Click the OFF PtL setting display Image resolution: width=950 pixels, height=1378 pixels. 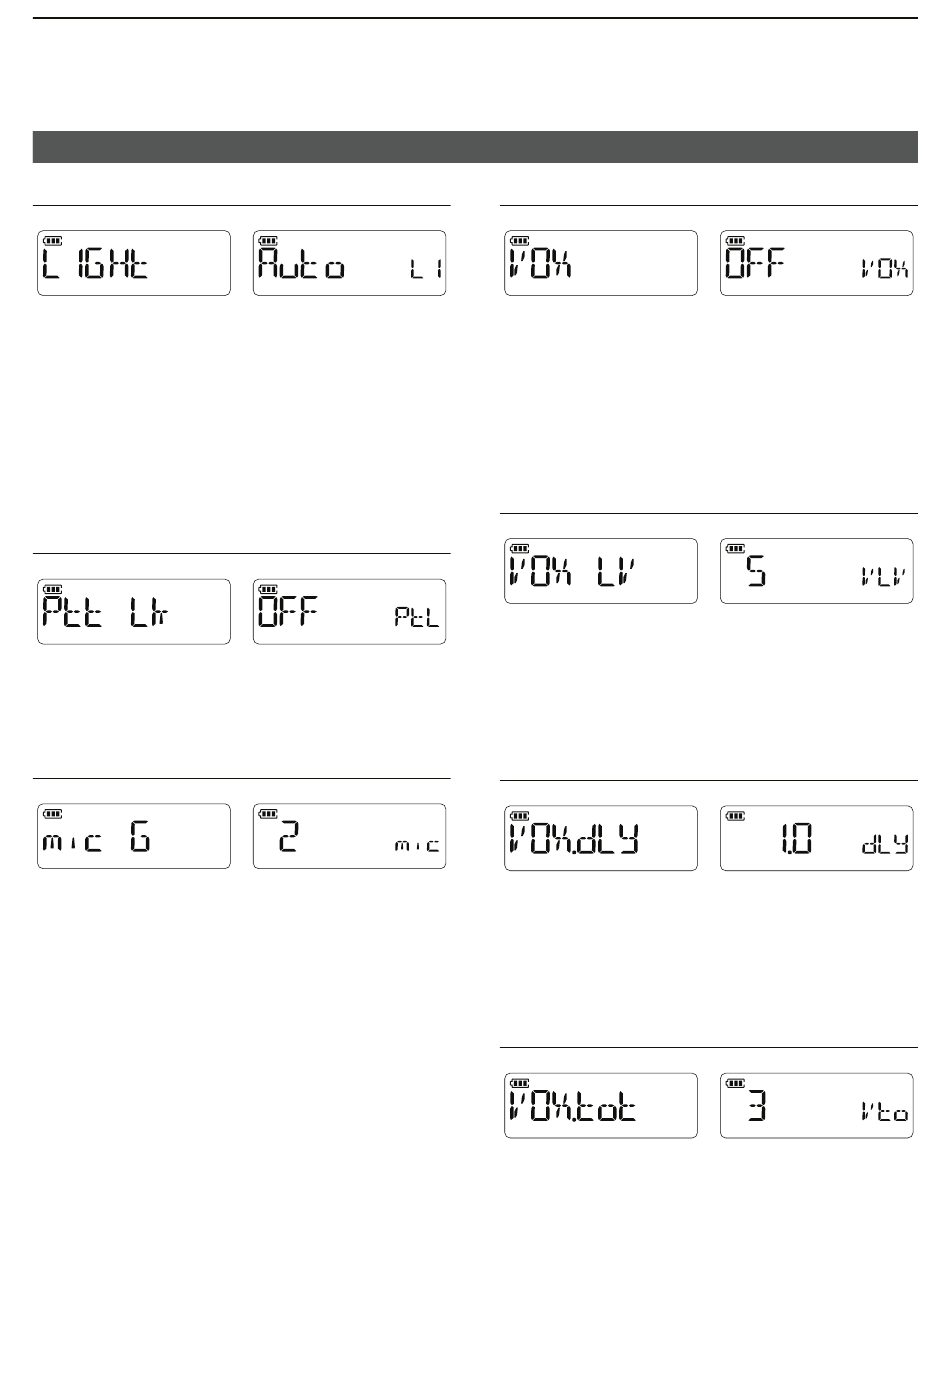pyautogui.click(x=350, y=611)
